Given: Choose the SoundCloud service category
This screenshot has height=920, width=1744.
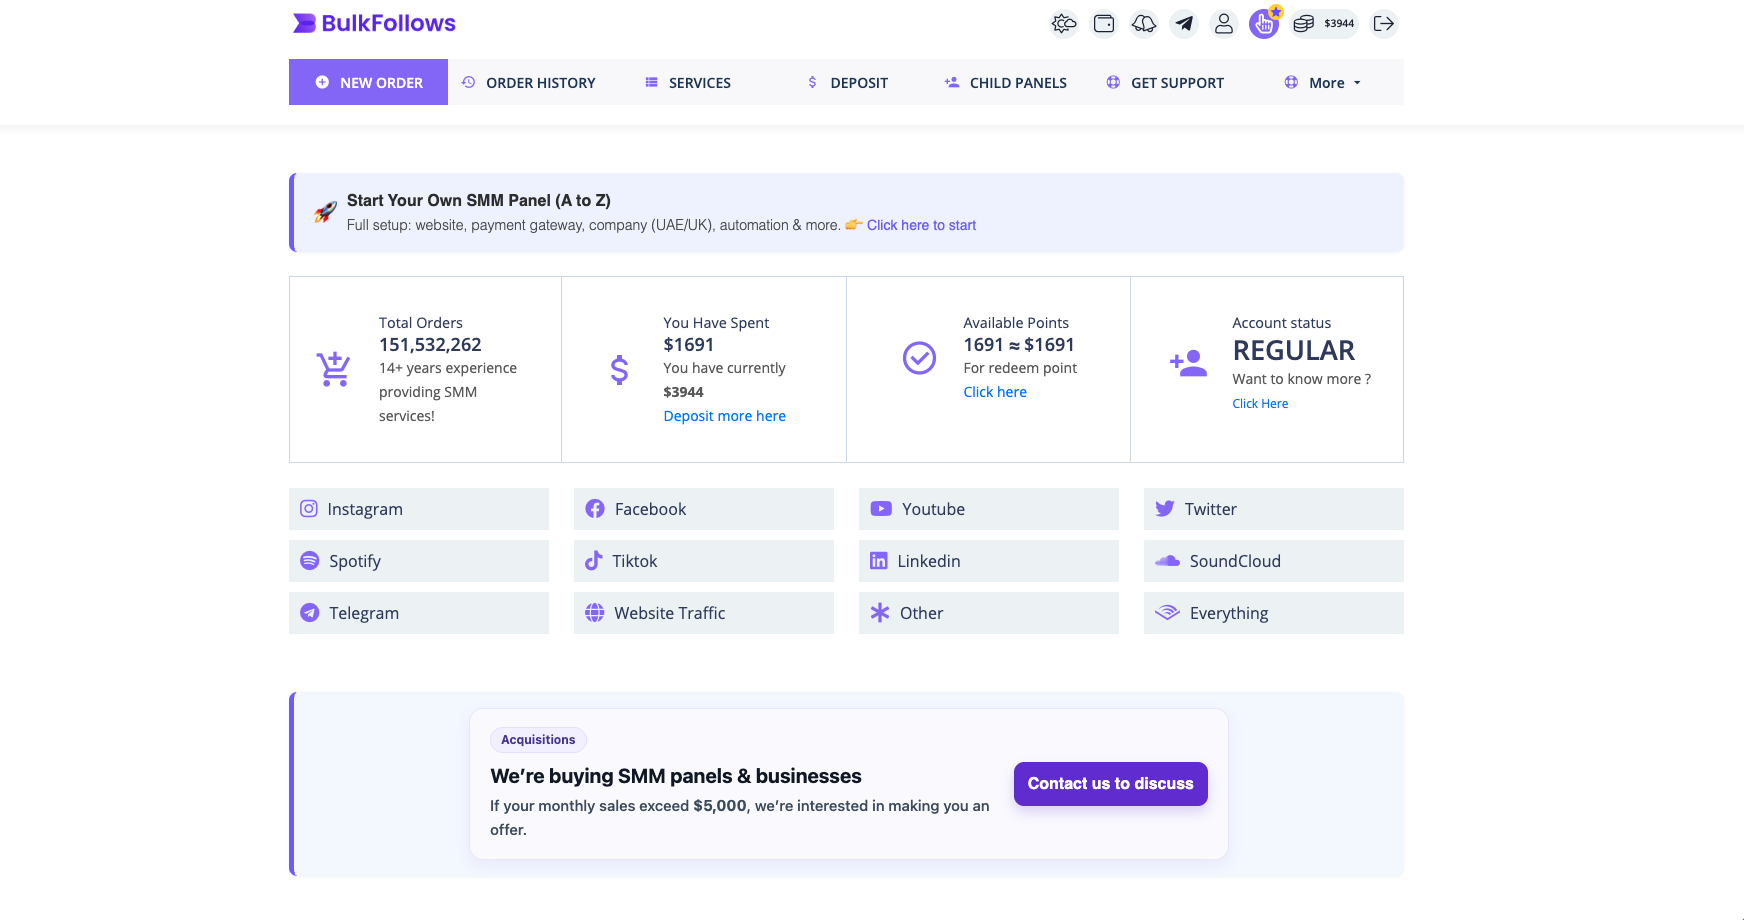Looking at the screenshot, I should pyautogui.click(x=1273, y=561).
